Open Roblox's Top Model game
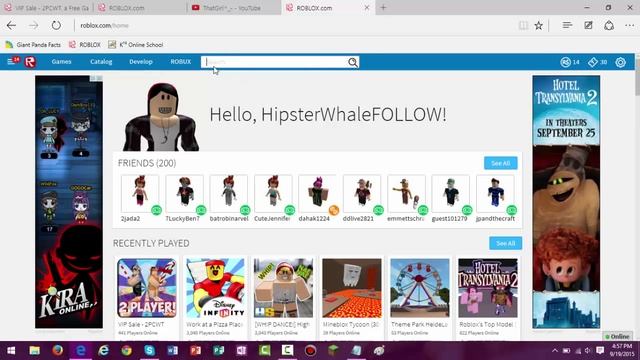 488,288
